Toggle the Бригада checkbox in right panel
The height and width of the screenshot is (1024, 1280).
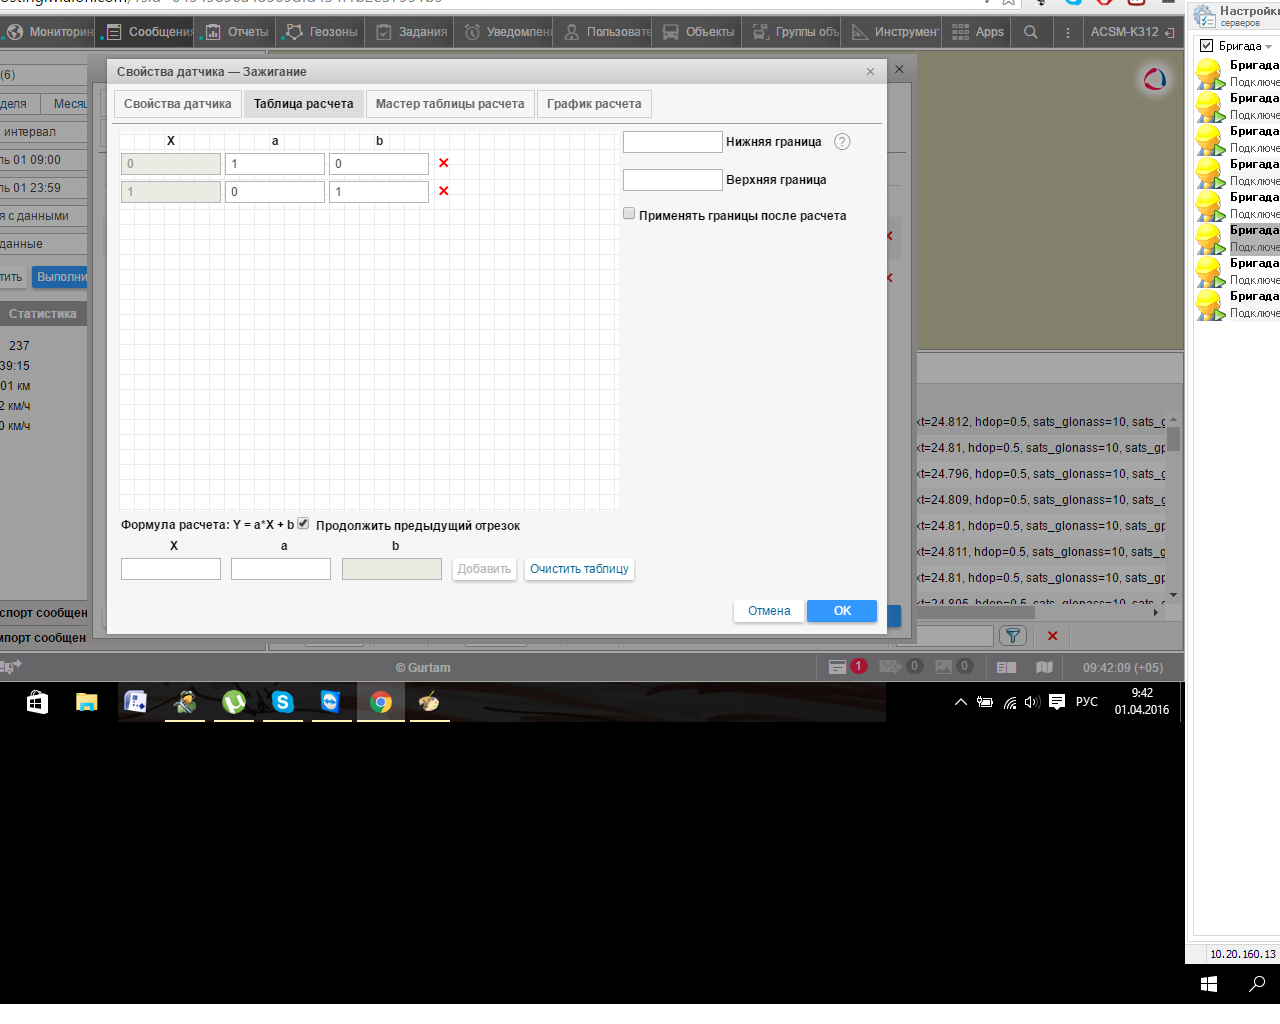tap(1206, 46)
